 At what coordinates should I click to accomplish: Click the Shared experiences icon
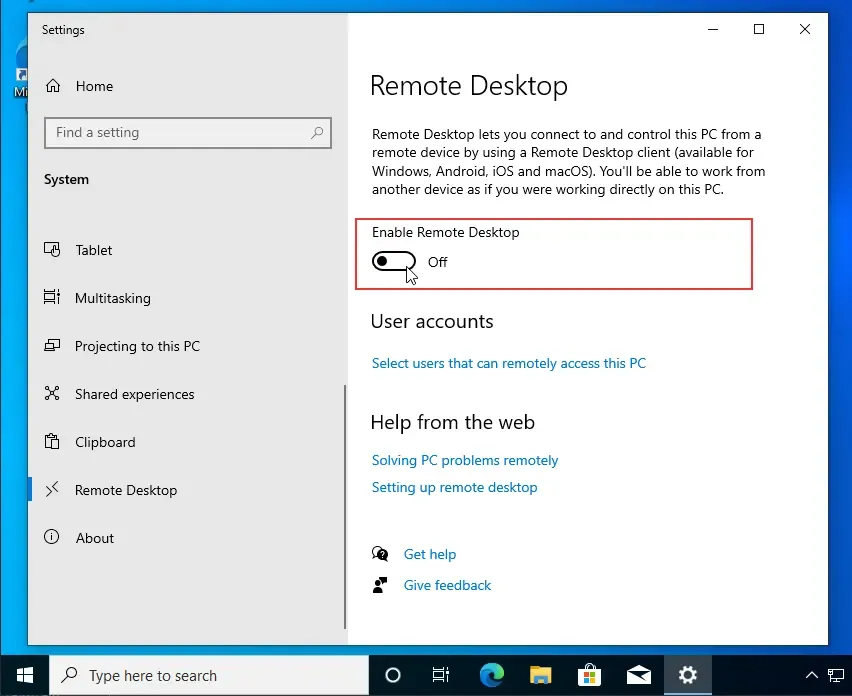pos(52,393)
